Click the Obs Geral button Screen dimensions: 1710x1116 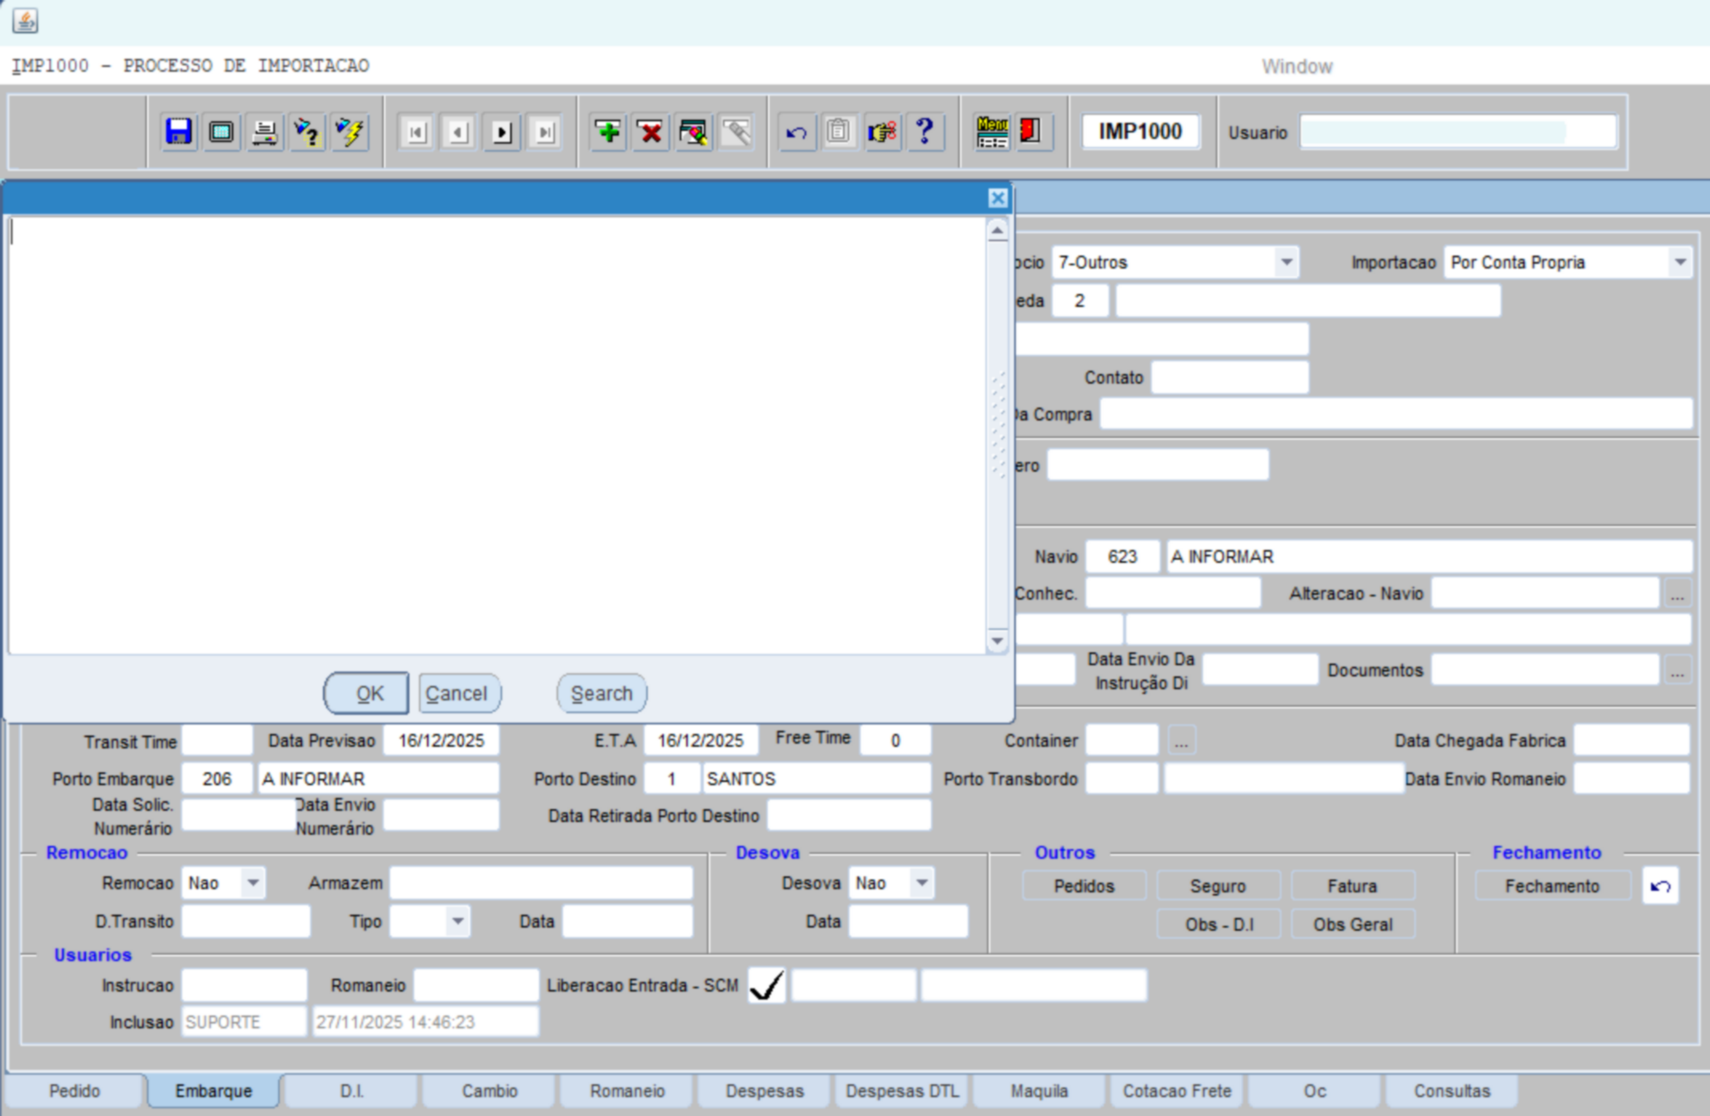coord(1352,925)
